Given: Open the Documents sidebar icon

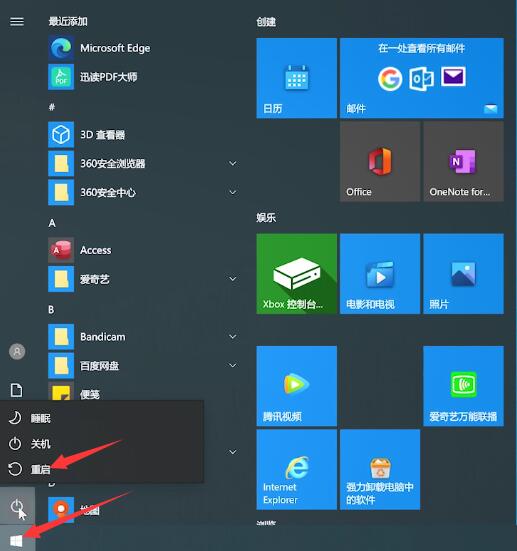Looking at the screenshot, I should point(17,390).
